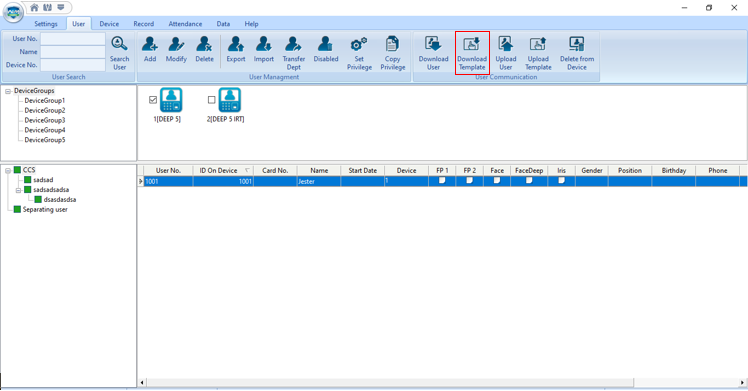Click the Copy Privilege icon
The image size is (748, 391).
point(392,44)
